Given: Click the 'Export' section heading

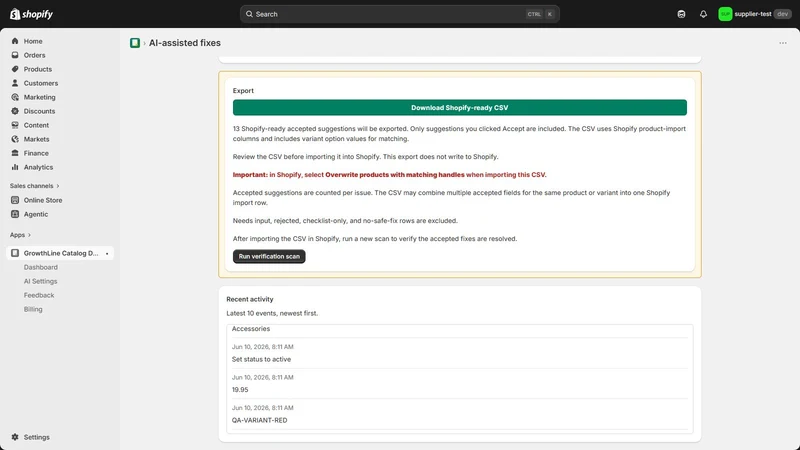Looking at the screenshot, I should (x=243, y=91).
